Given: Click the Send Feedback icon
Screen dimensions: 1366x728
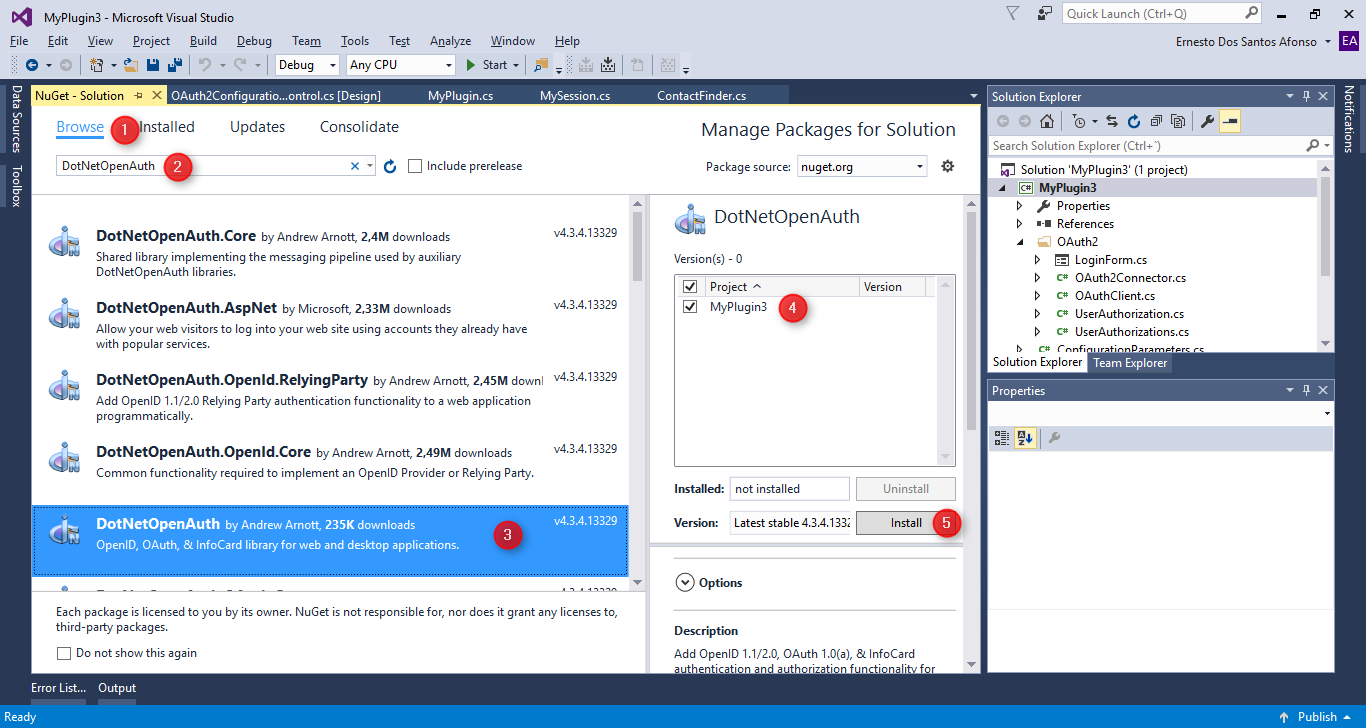Looking at the screenshot, I should 1045,13.
